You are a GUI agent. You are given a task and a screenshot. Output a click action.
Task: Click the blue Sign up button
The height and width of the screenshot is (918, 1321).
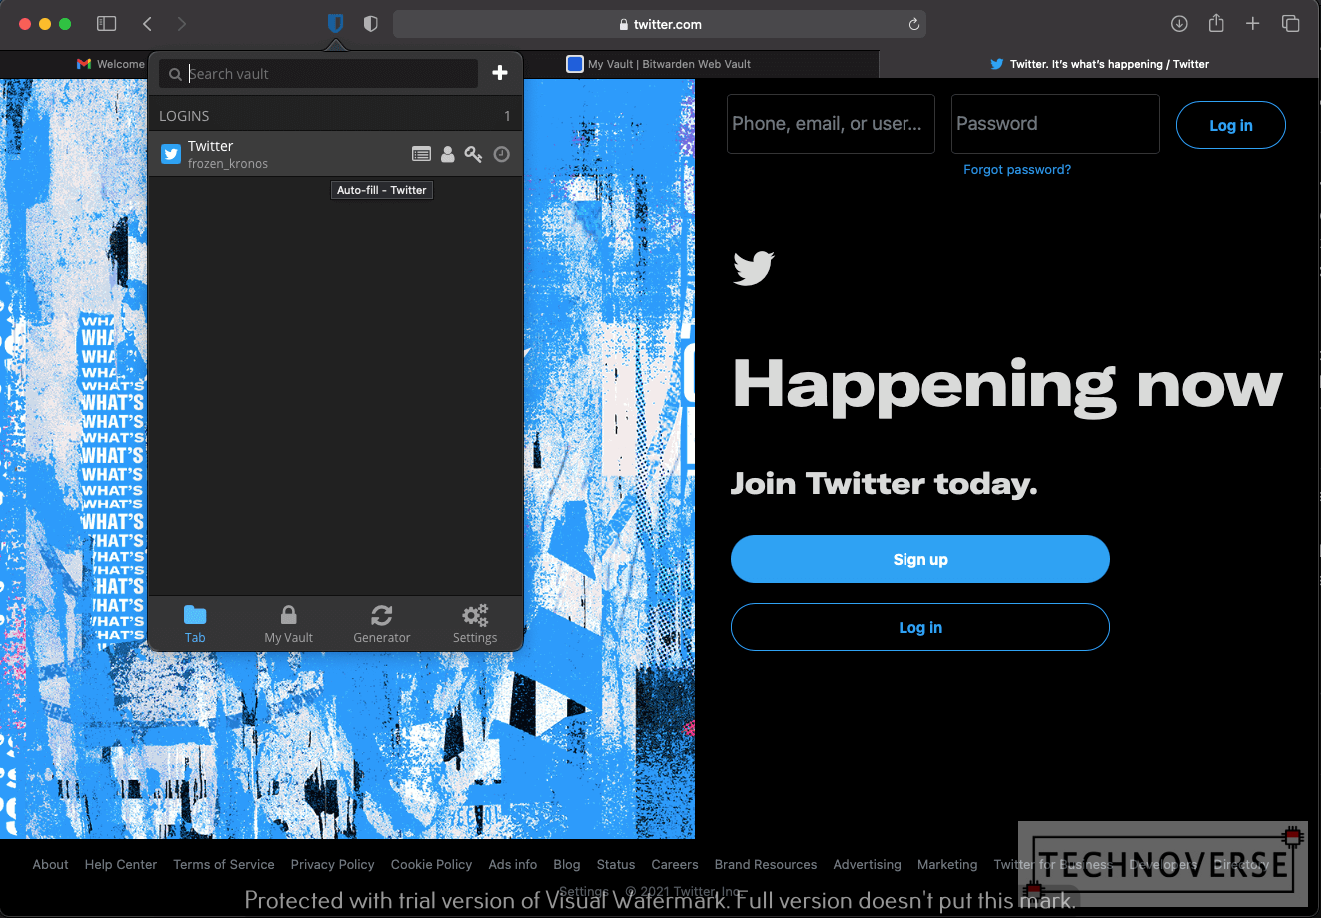point(920,559)
